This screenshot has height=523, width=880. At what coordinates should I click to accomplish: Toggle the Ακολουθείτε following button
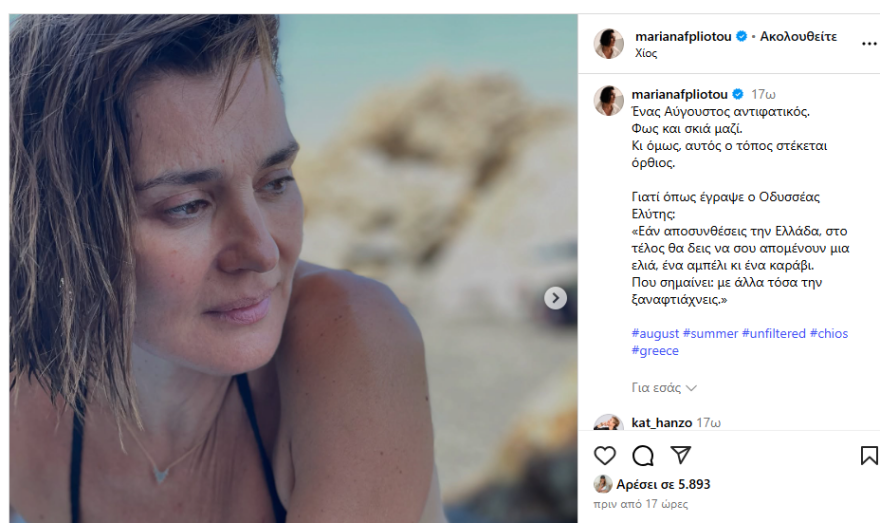click(x=798, y=37)
